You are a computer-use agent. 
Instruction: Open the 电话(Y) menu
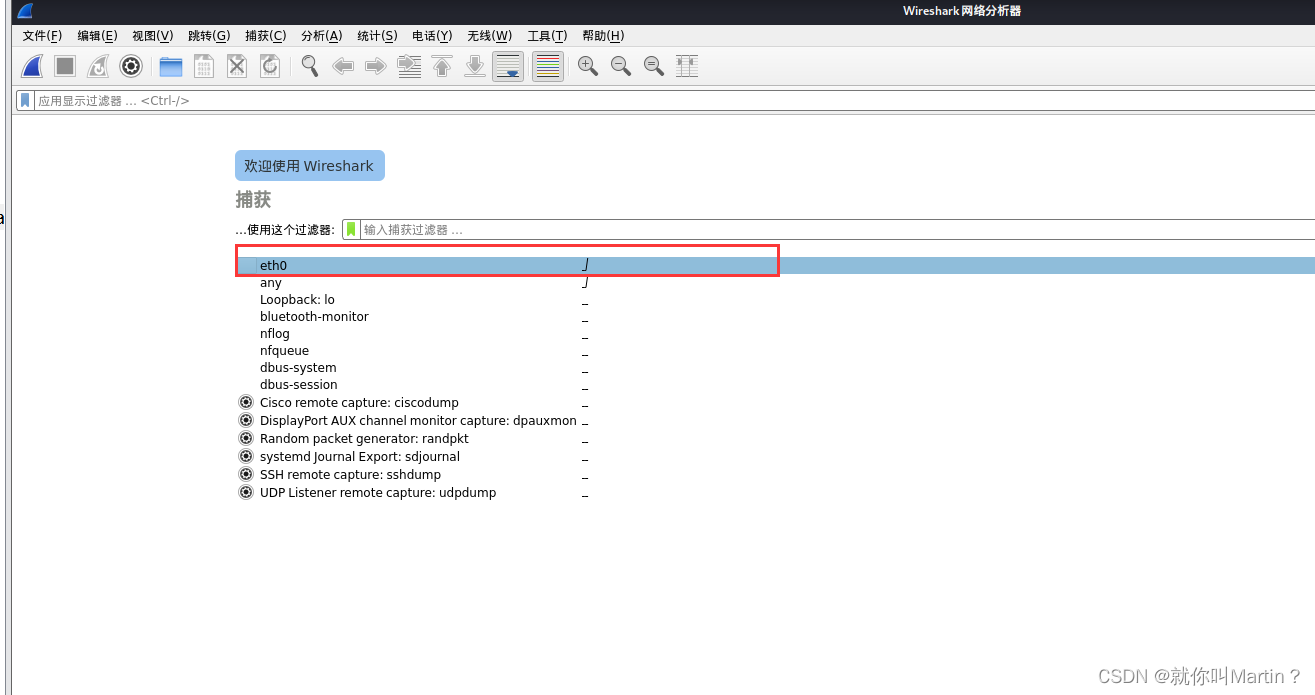(432, 36)
